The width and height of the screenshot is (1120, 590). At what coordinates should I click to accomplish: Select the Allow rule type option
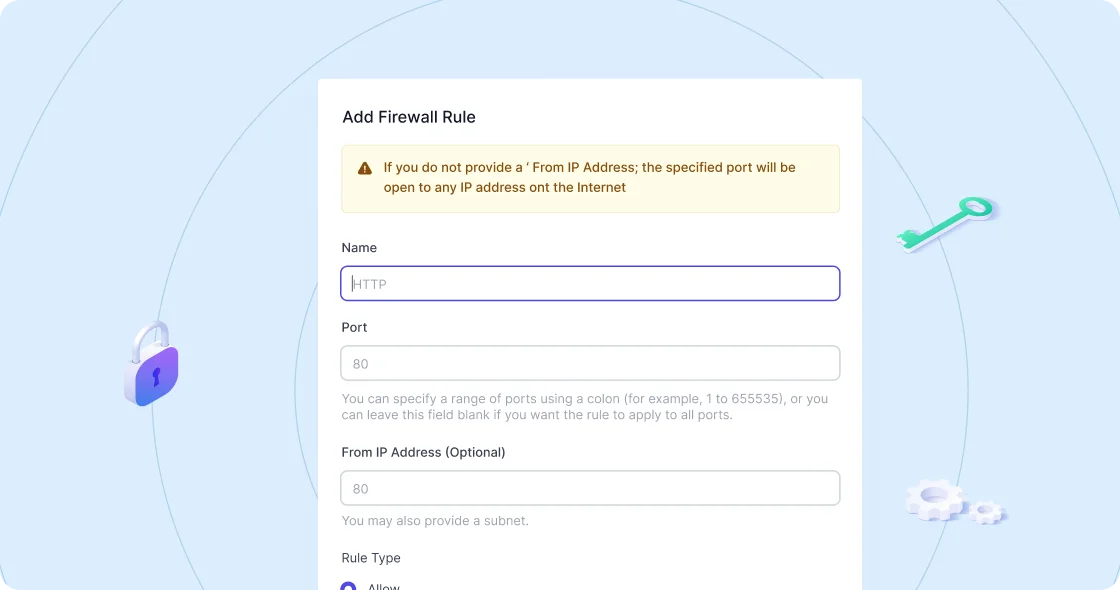(348, 586)
